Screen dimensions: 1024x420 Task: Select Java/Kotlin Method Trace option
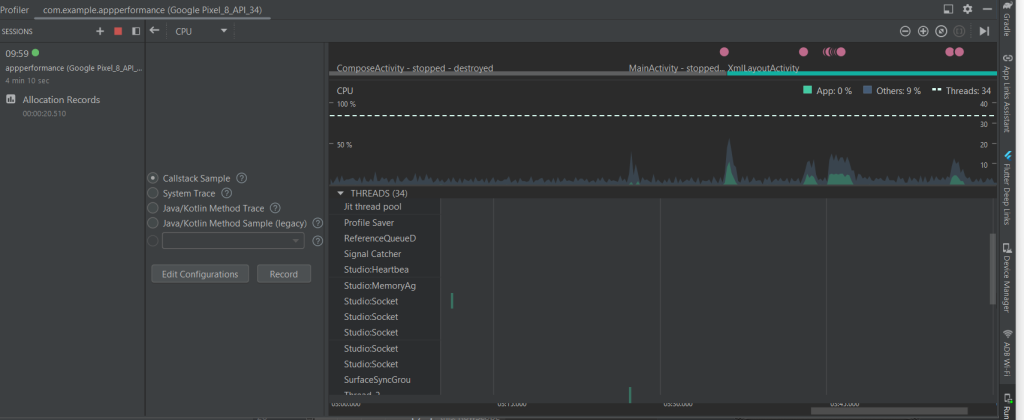pyautogui.click(x=152, y=208)
